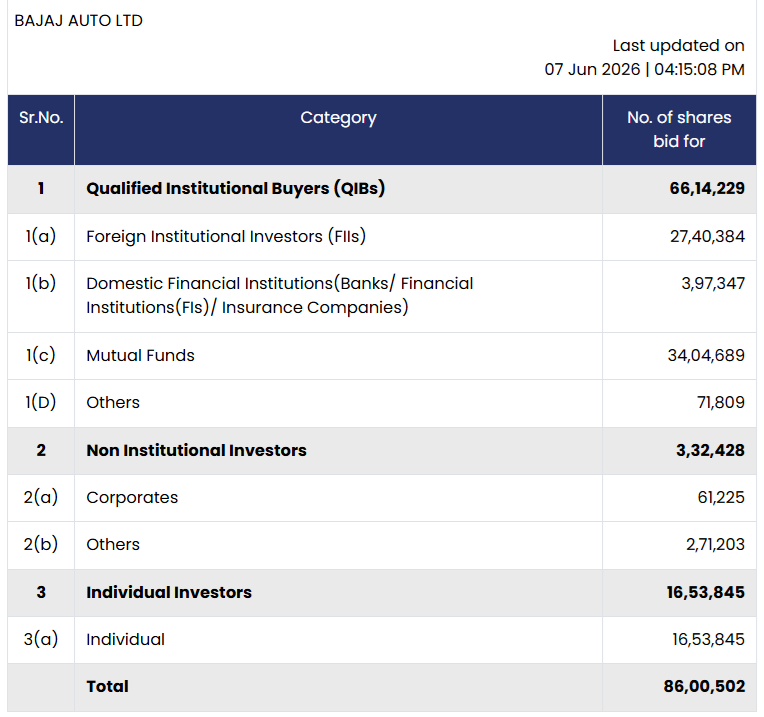
Task: Click the Total row label
Action: coord(108,686)
